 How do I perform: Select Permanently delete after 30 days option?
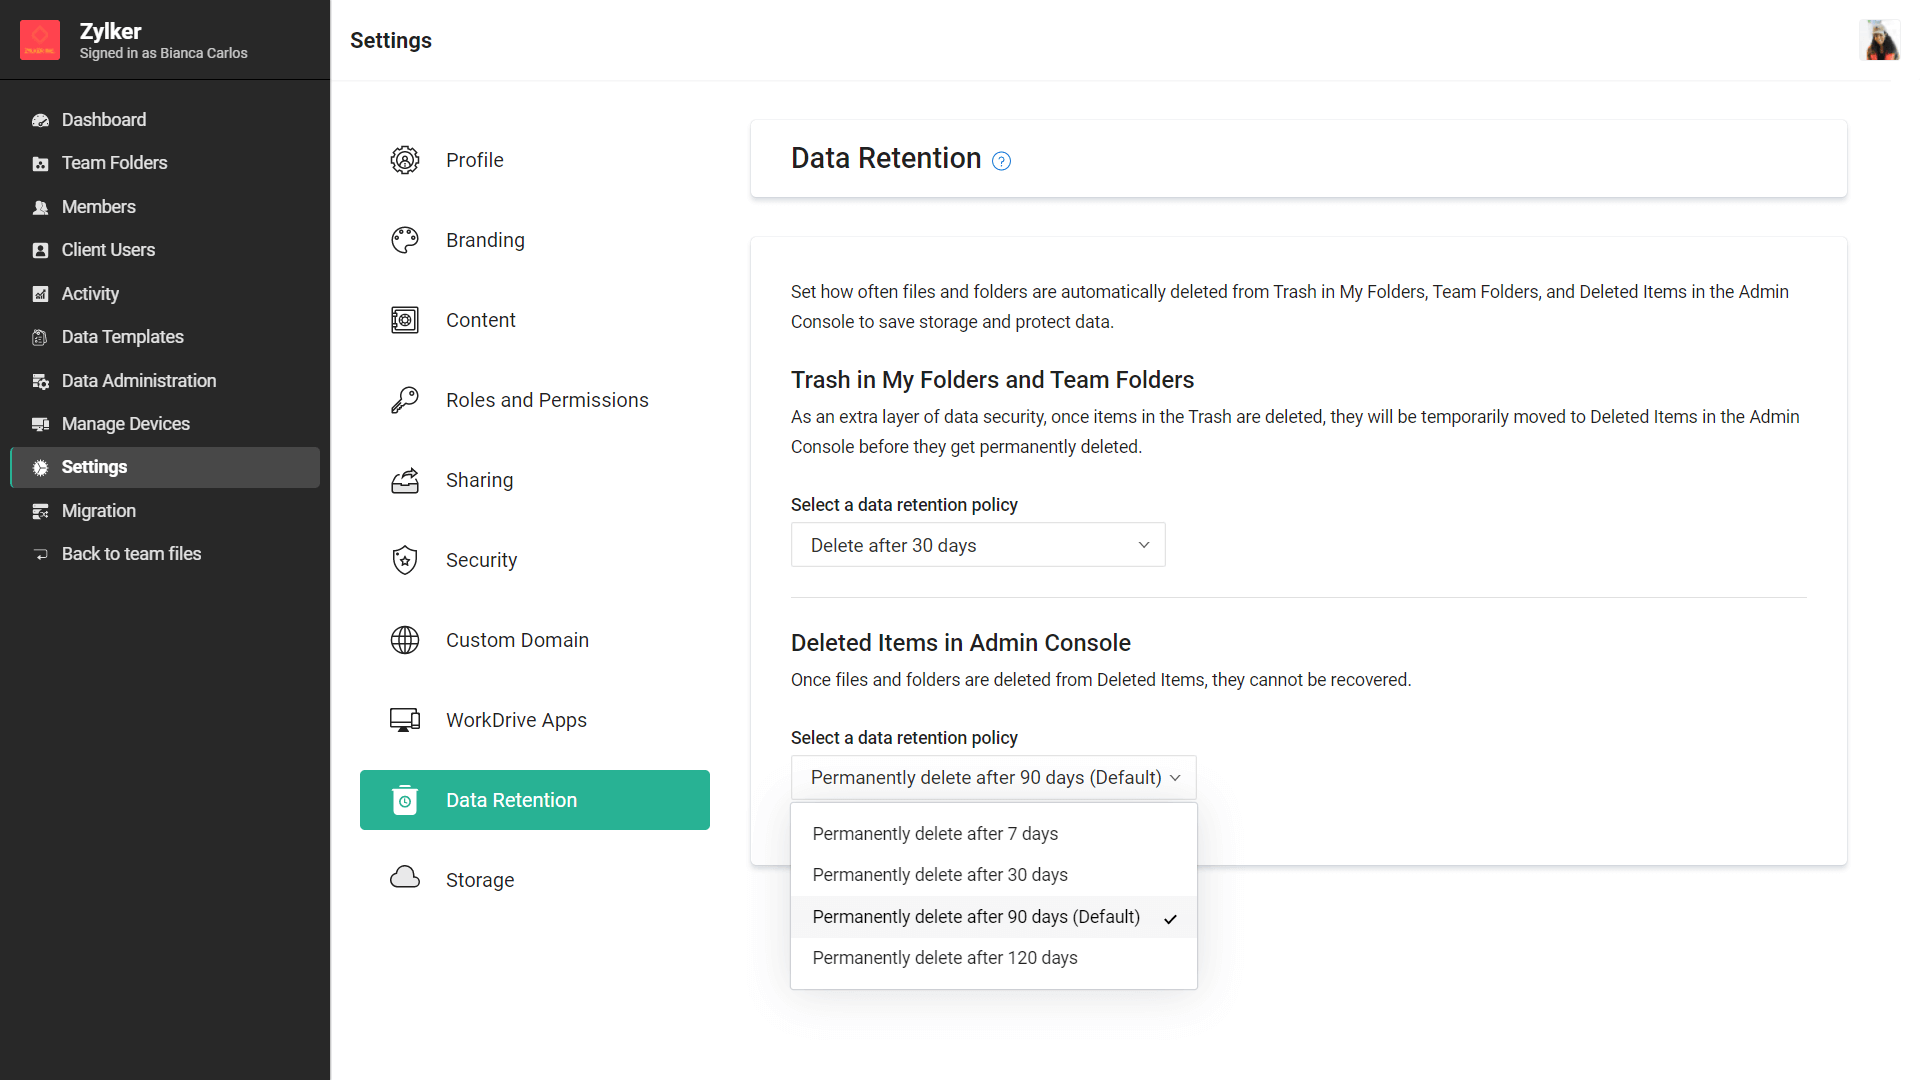940,875
